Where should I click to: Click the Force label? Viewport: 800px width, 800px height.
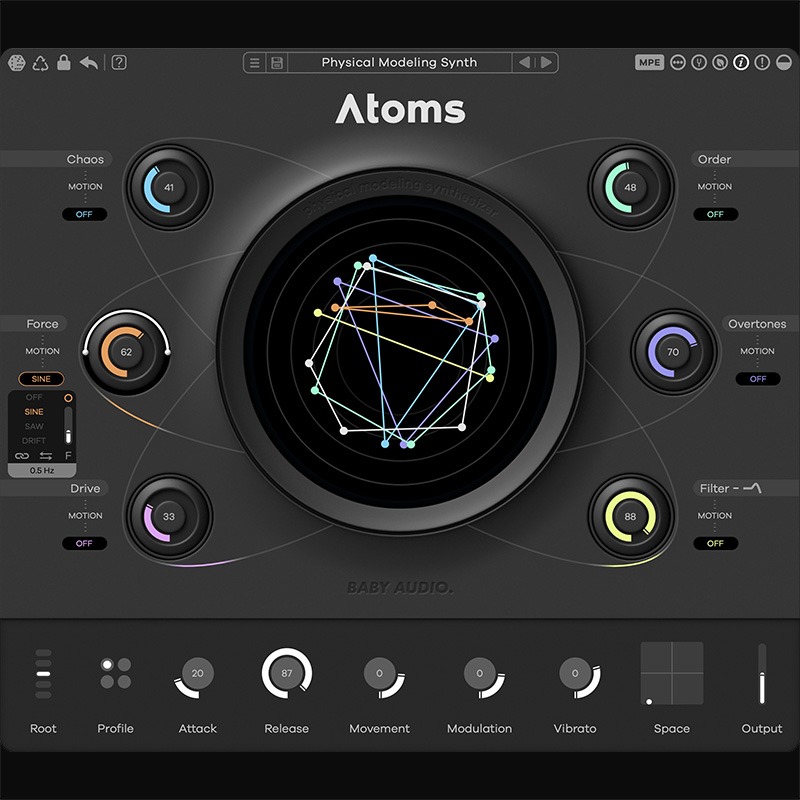(x=42, y=324)
